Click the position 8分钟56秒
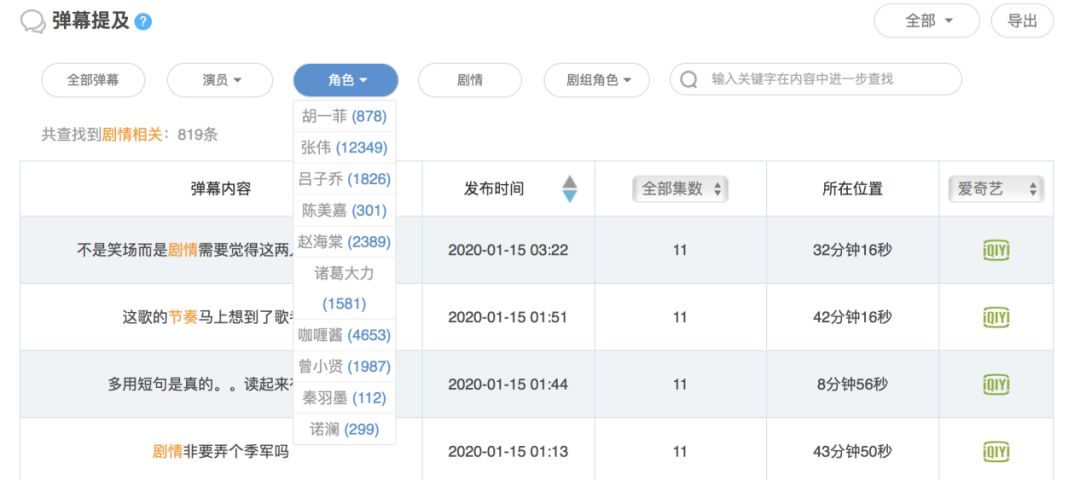 coord(852,384)
